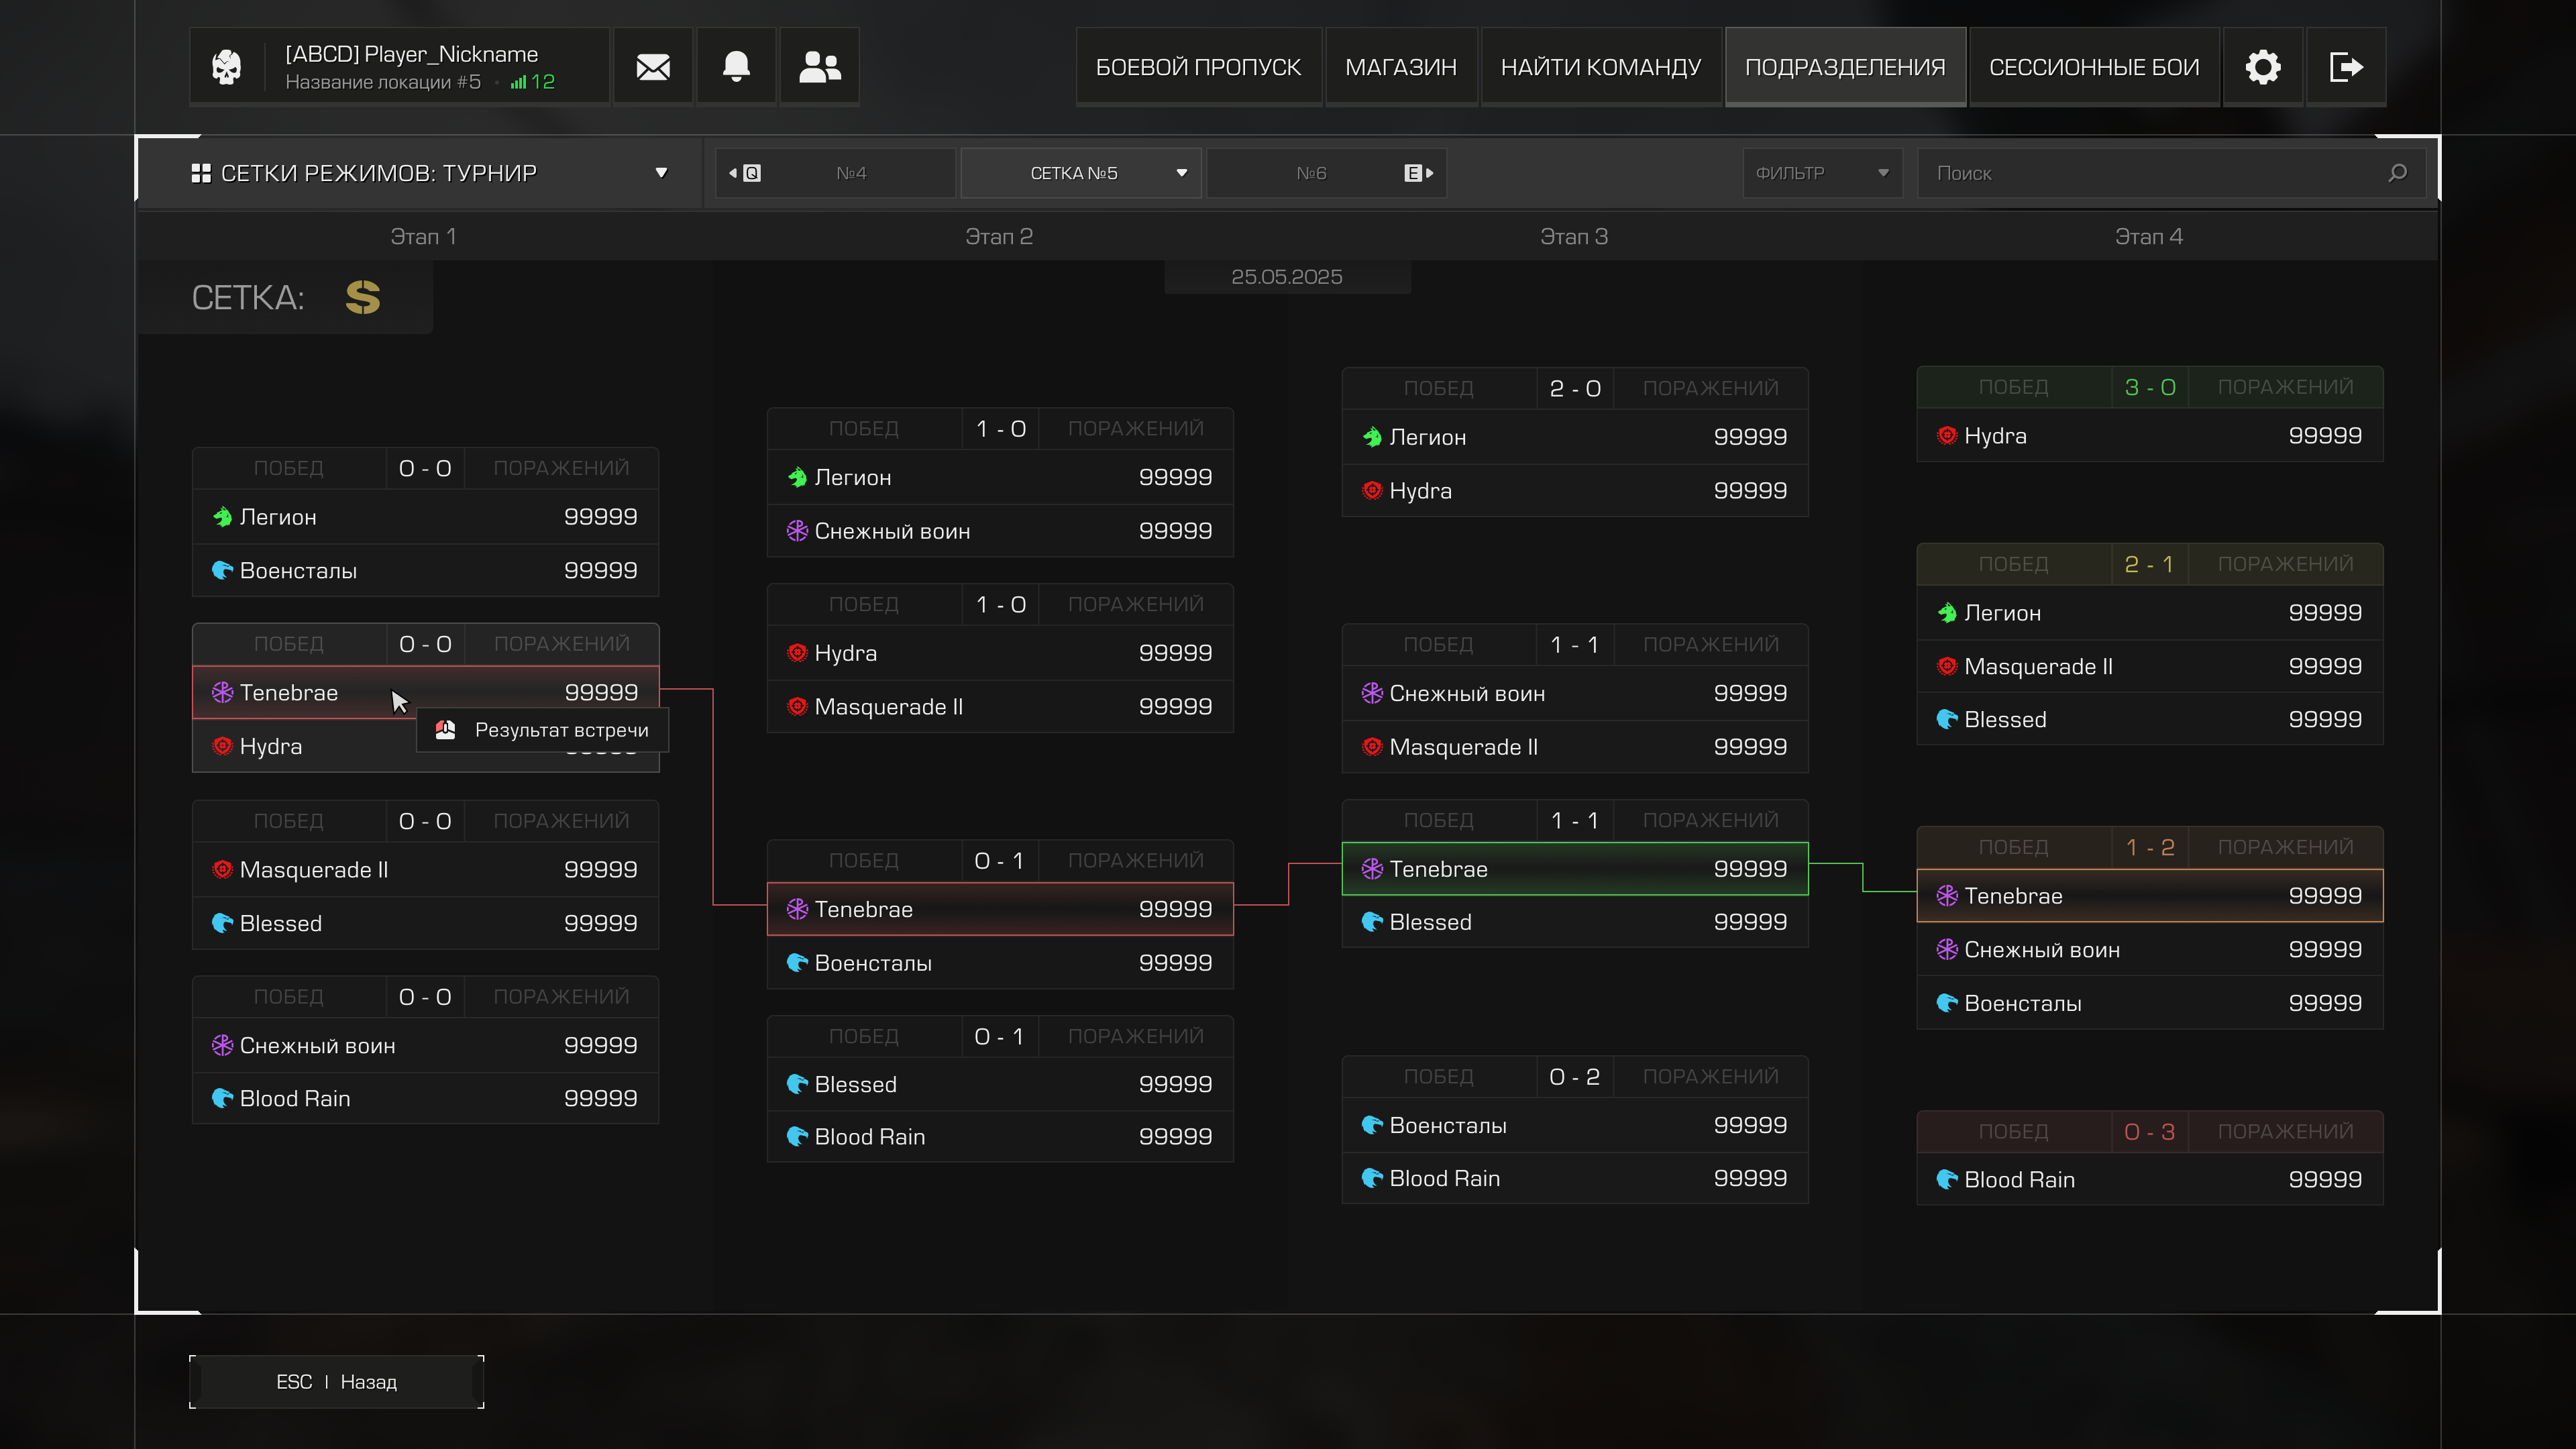The height and width of the screenshot is (1449, 2576).
Task: Go to previous bracket №4
Action: click(836, 173)
